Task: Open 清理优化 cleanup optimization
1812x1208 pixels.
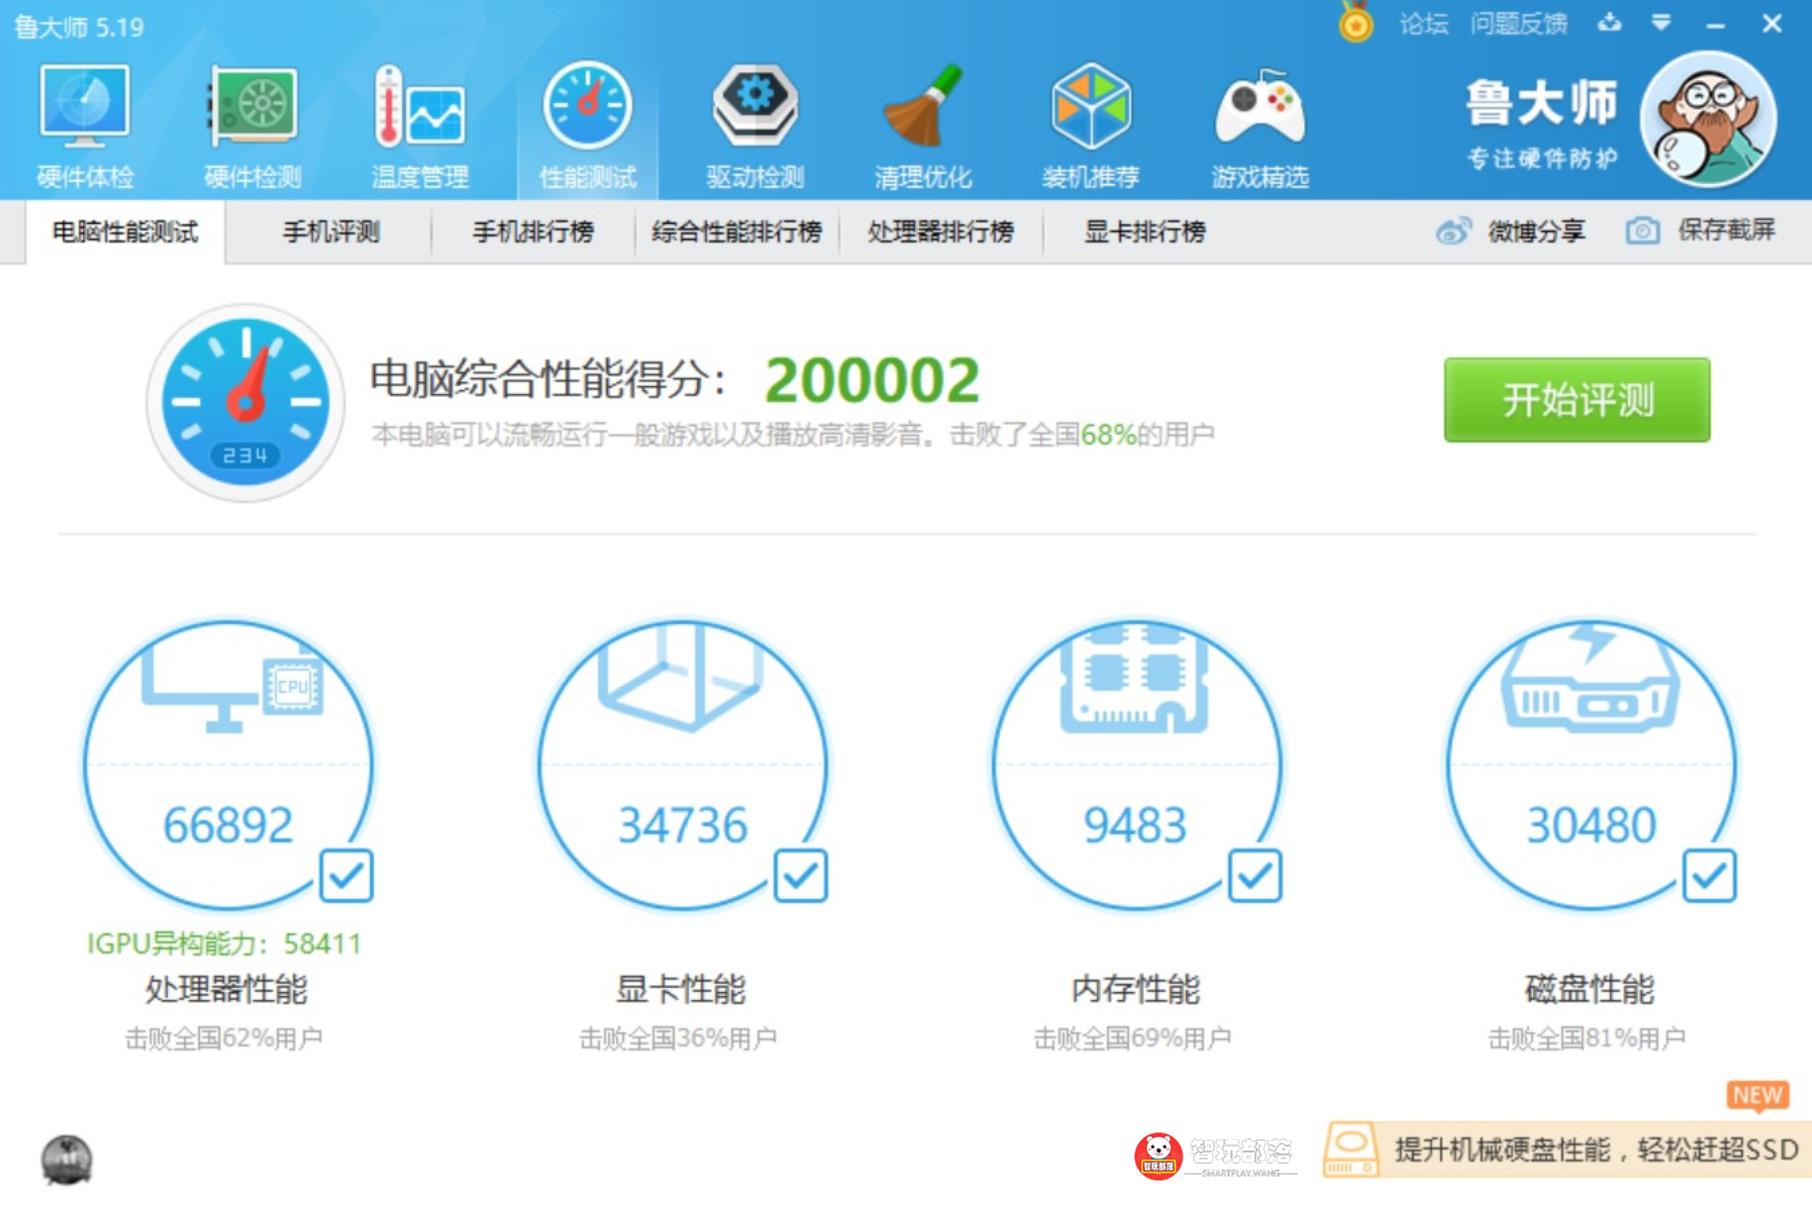Action: click(925, 120)
